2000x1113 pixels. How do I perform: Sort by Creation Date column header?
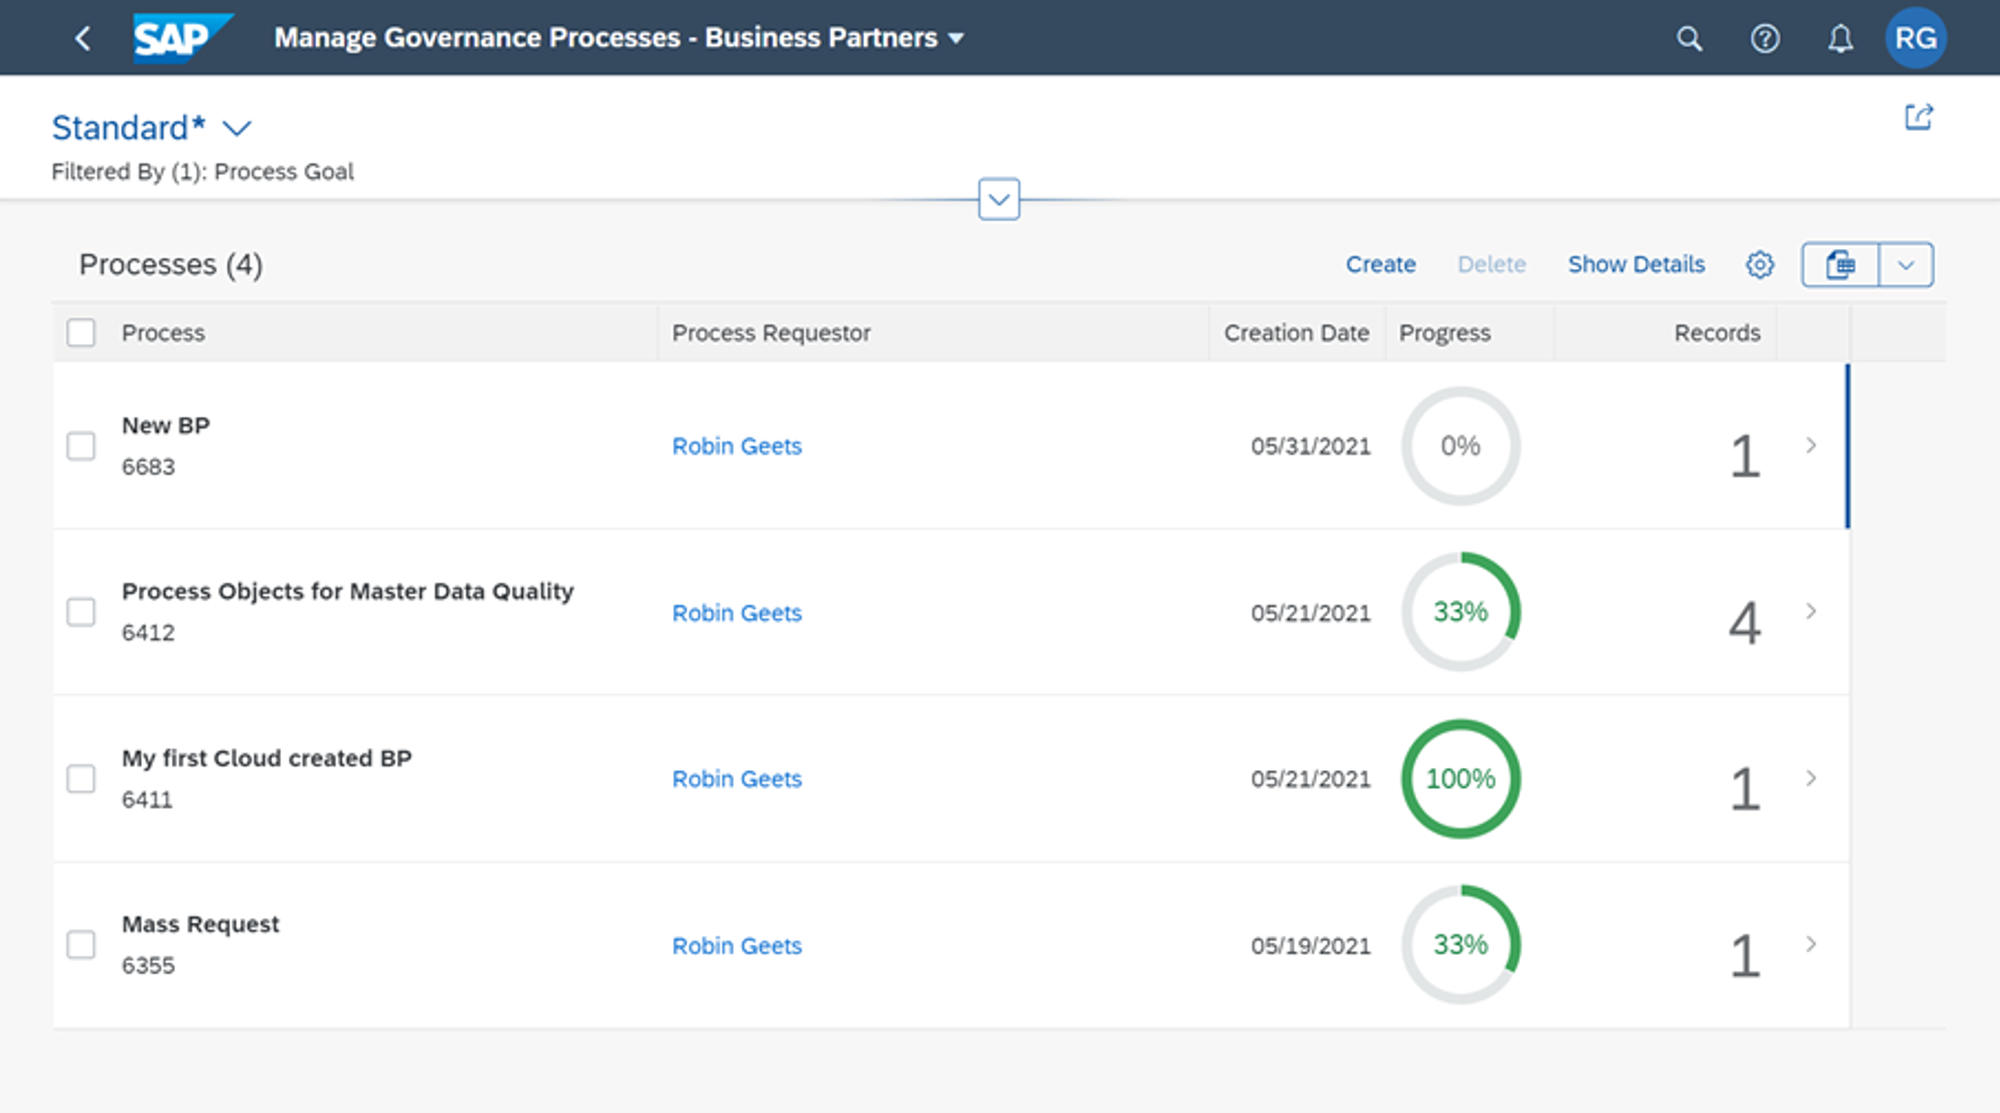coord(1296,333)
